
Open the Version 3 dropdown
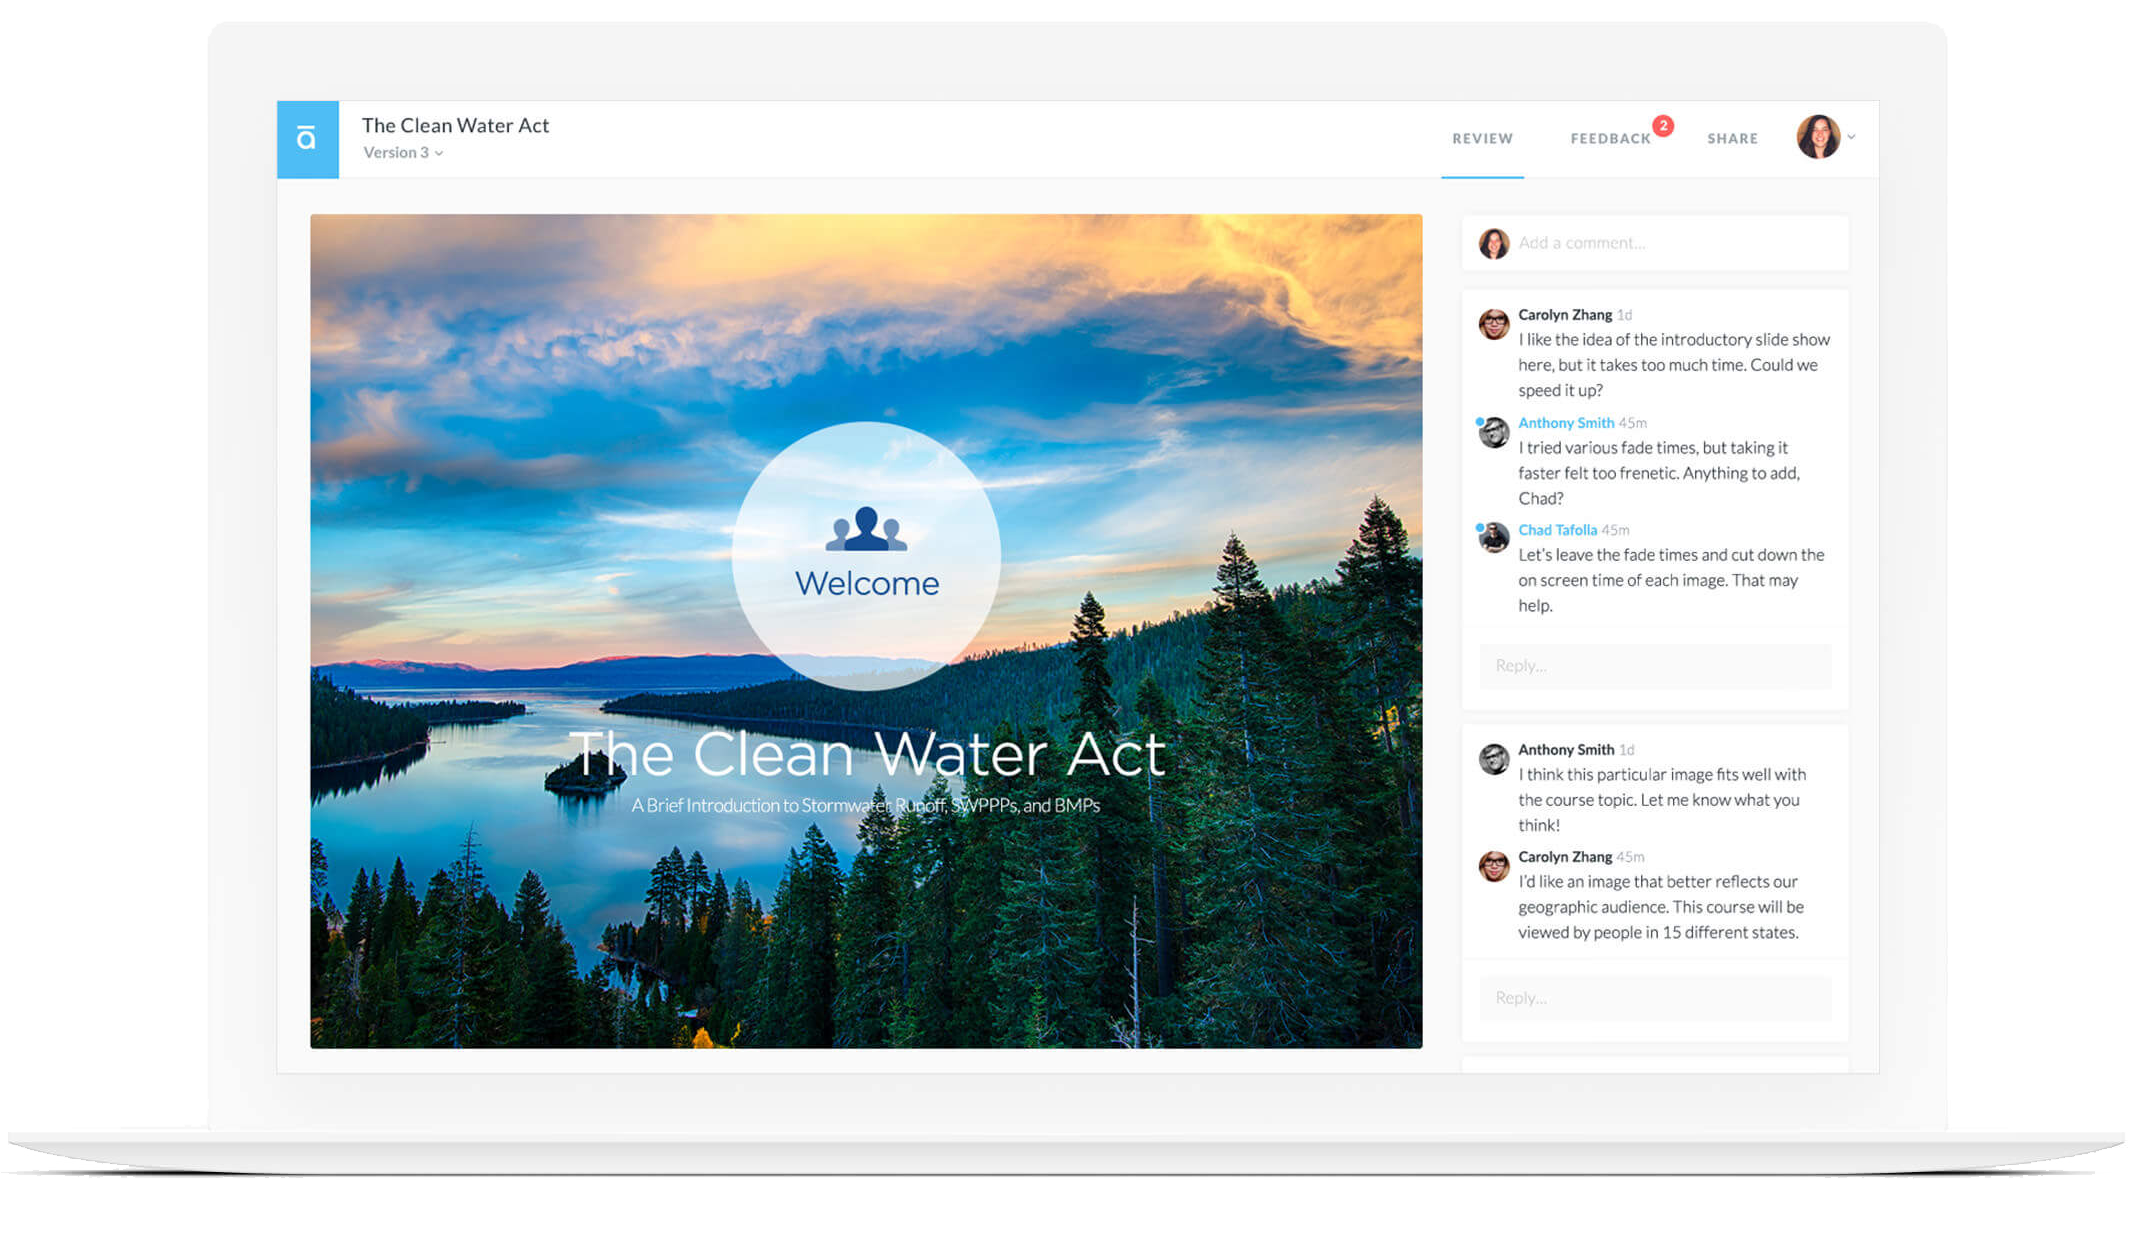403,153
